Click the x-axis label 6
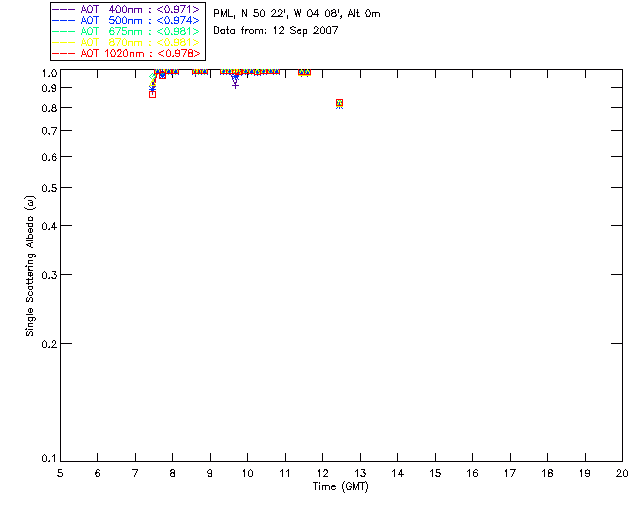This screenshot has height=512, width=640. [x=98, y=473]
